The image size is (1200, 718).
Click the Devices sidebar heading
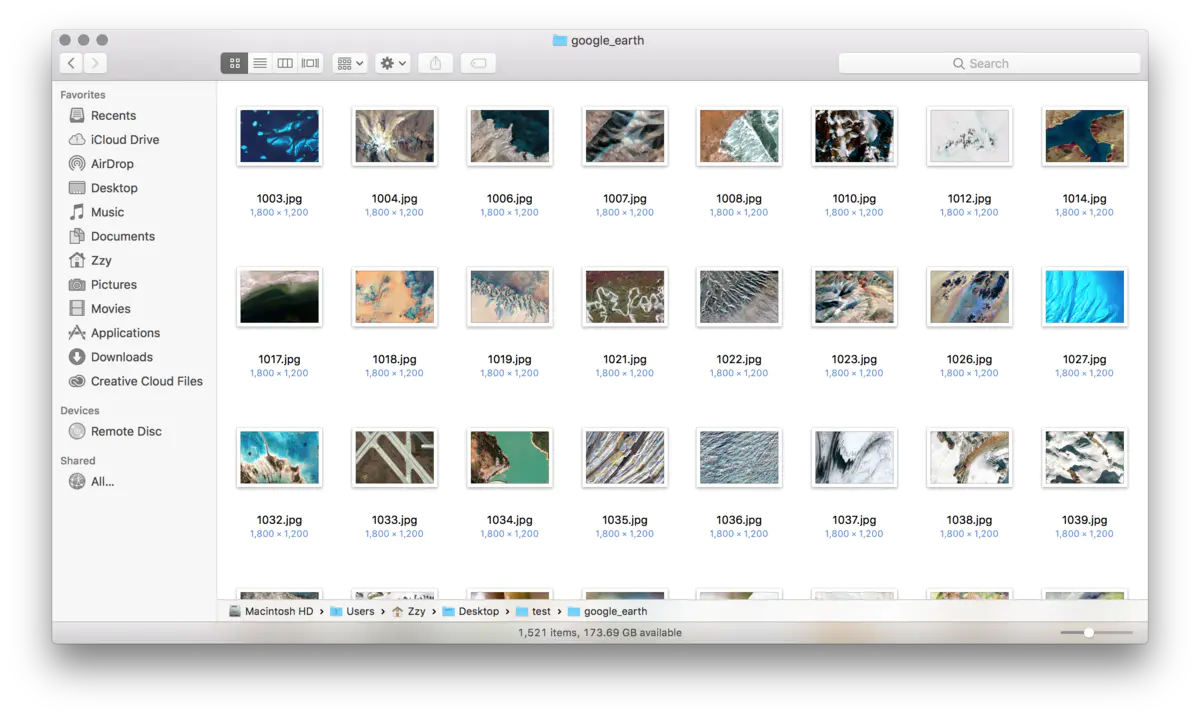[80, 411]
